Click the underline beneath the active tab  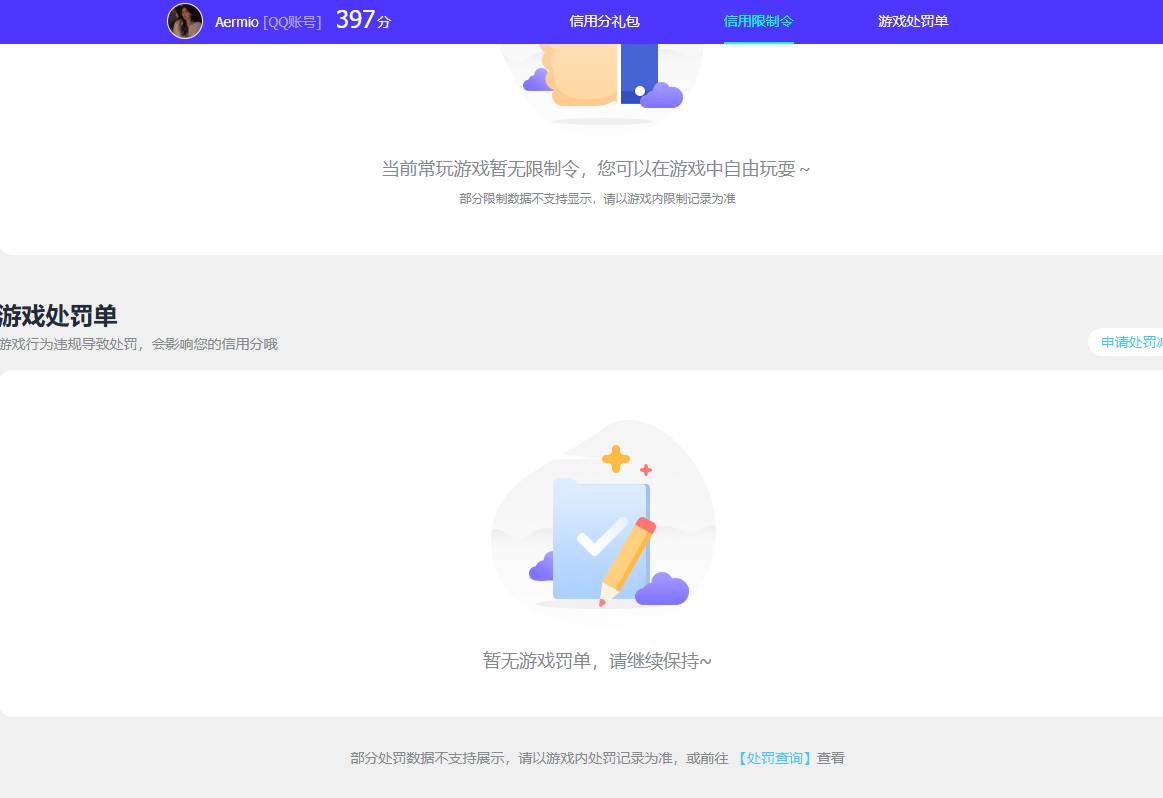(x=759, y=42)
